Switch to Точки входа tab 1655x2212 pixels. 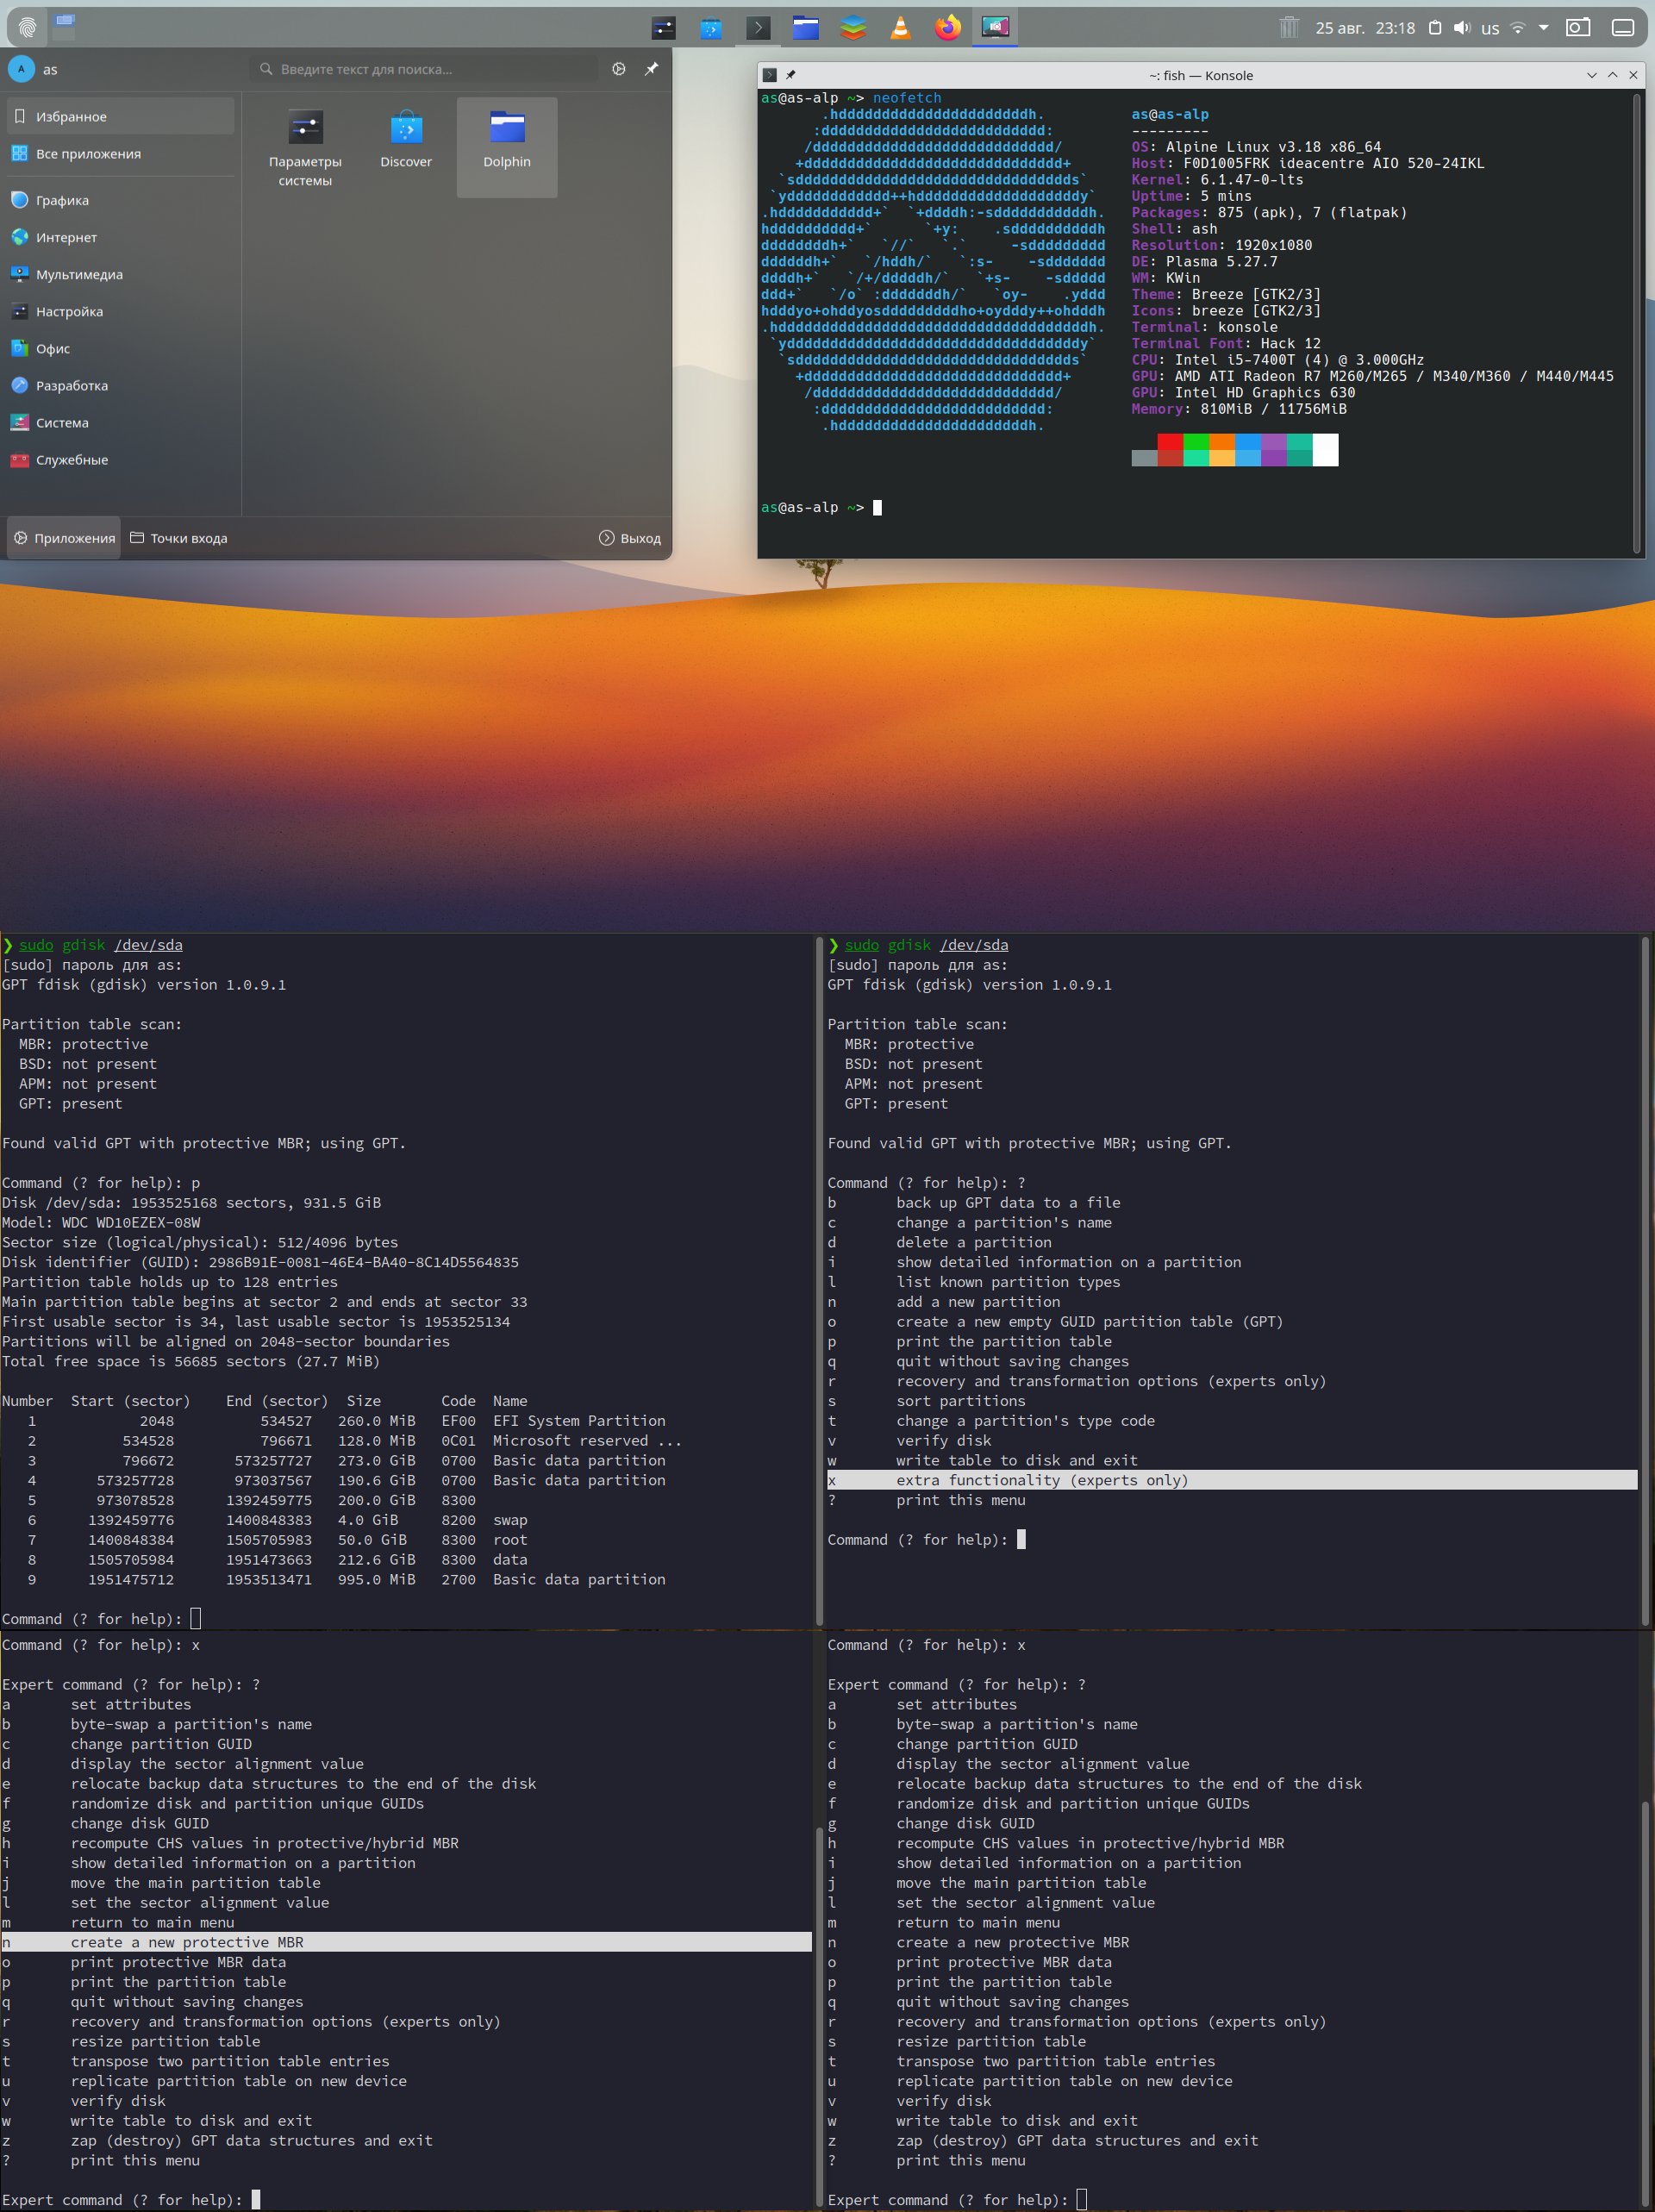179,538
